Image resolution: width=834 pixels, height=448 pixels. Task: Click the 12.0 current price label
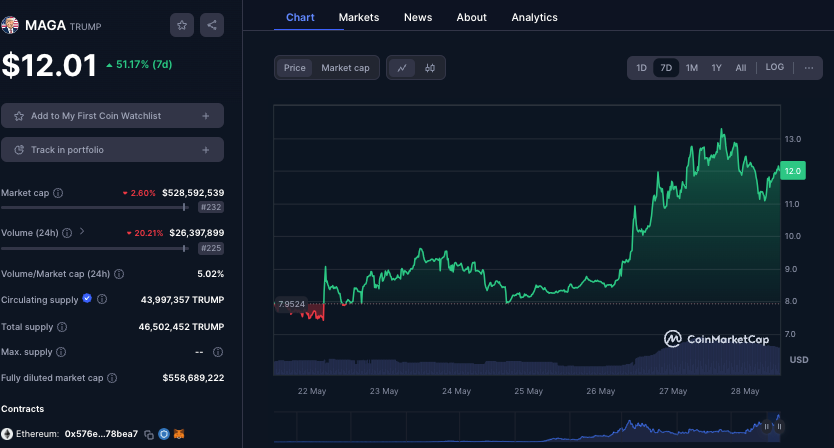click(x=793, y=171)
